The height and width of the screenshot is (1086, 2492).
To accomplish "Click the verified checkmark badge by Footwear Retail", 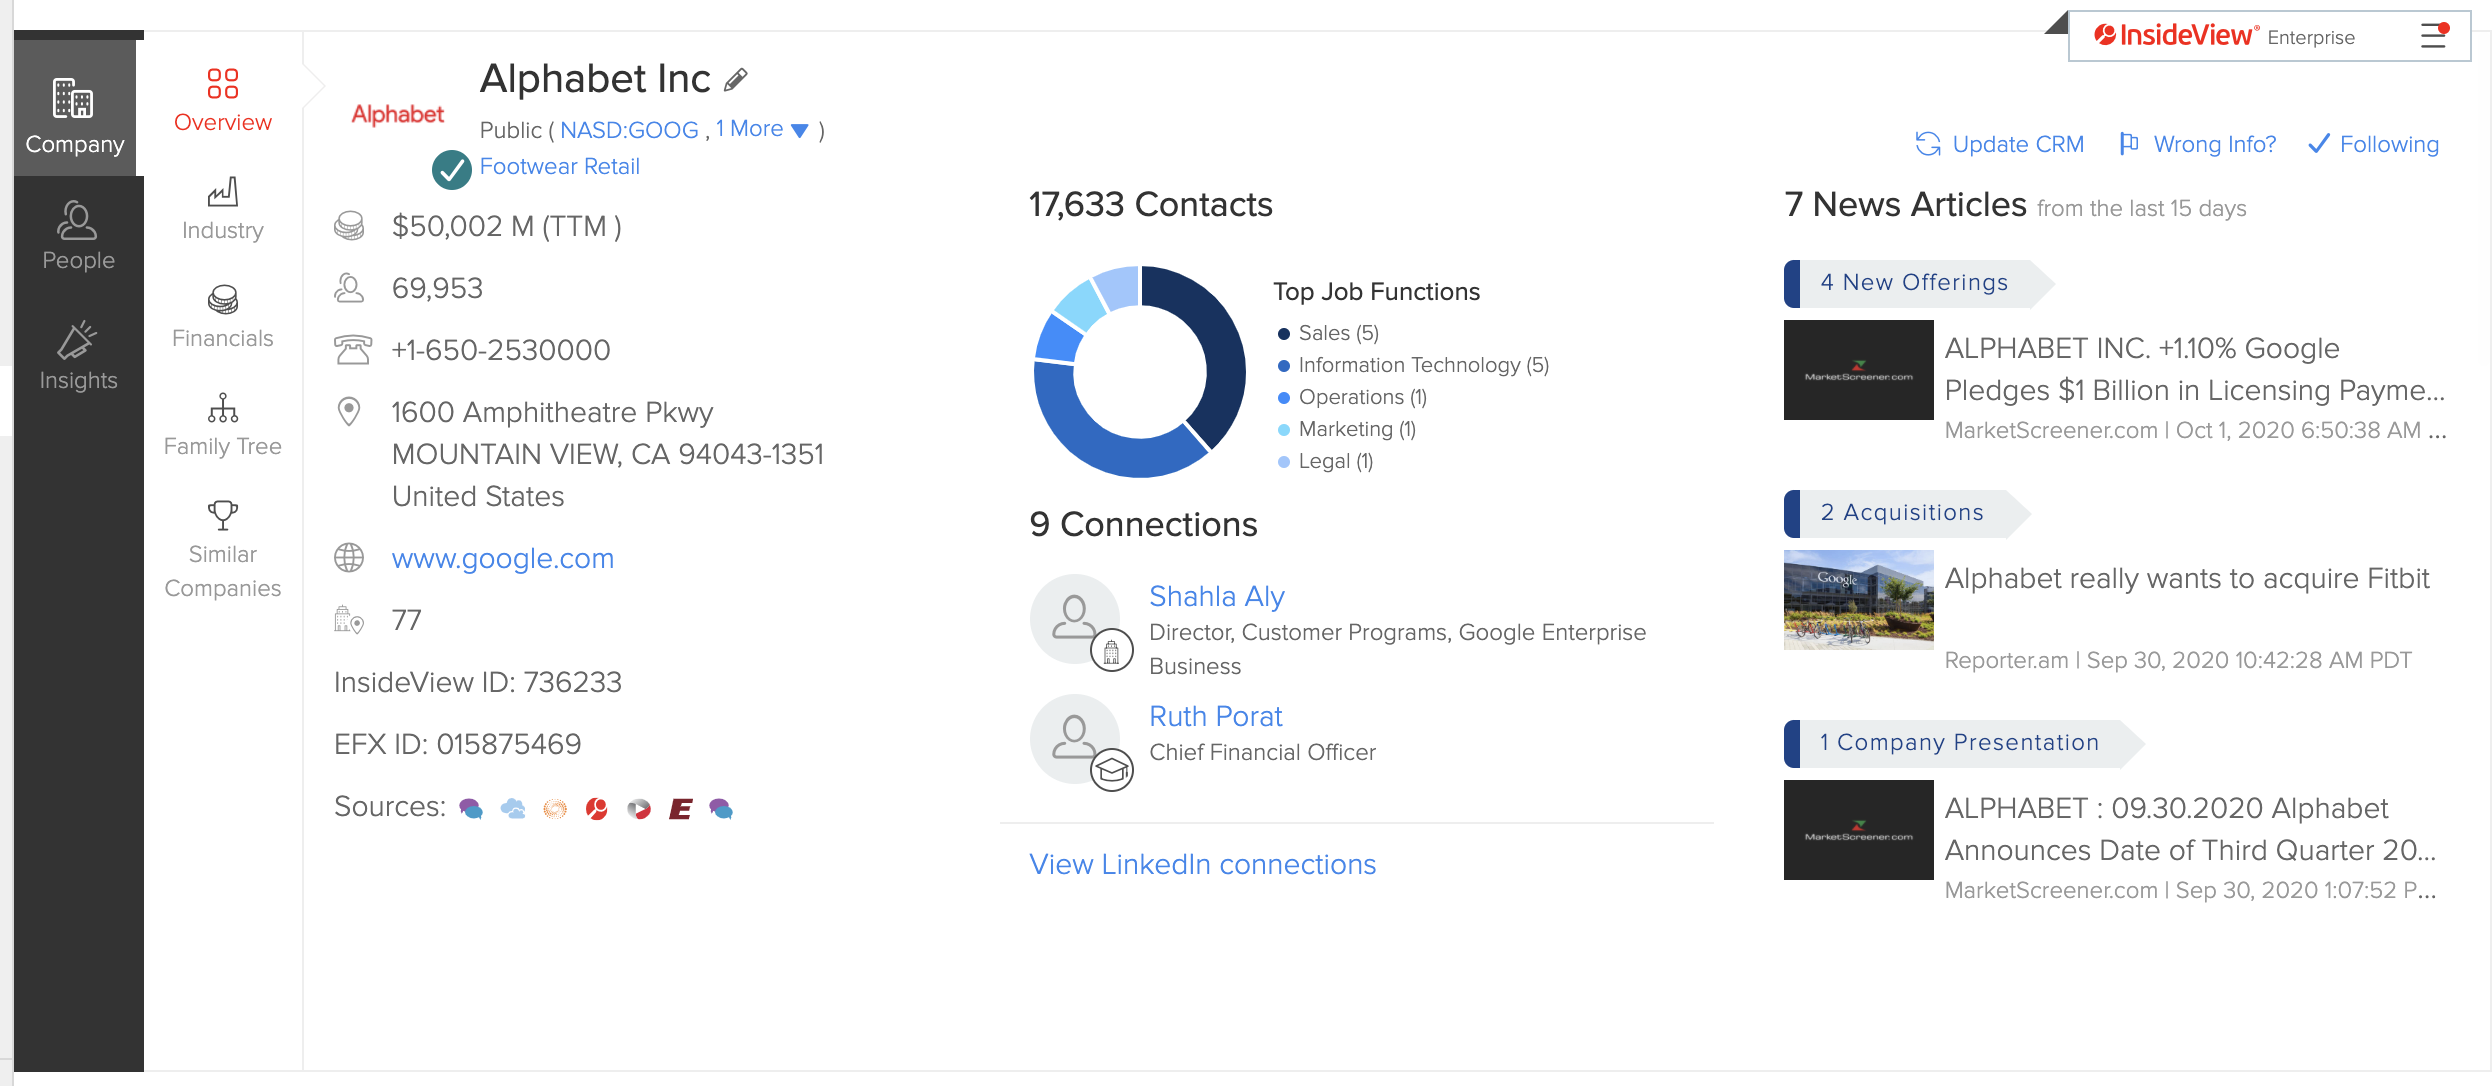I will (451, 169).
